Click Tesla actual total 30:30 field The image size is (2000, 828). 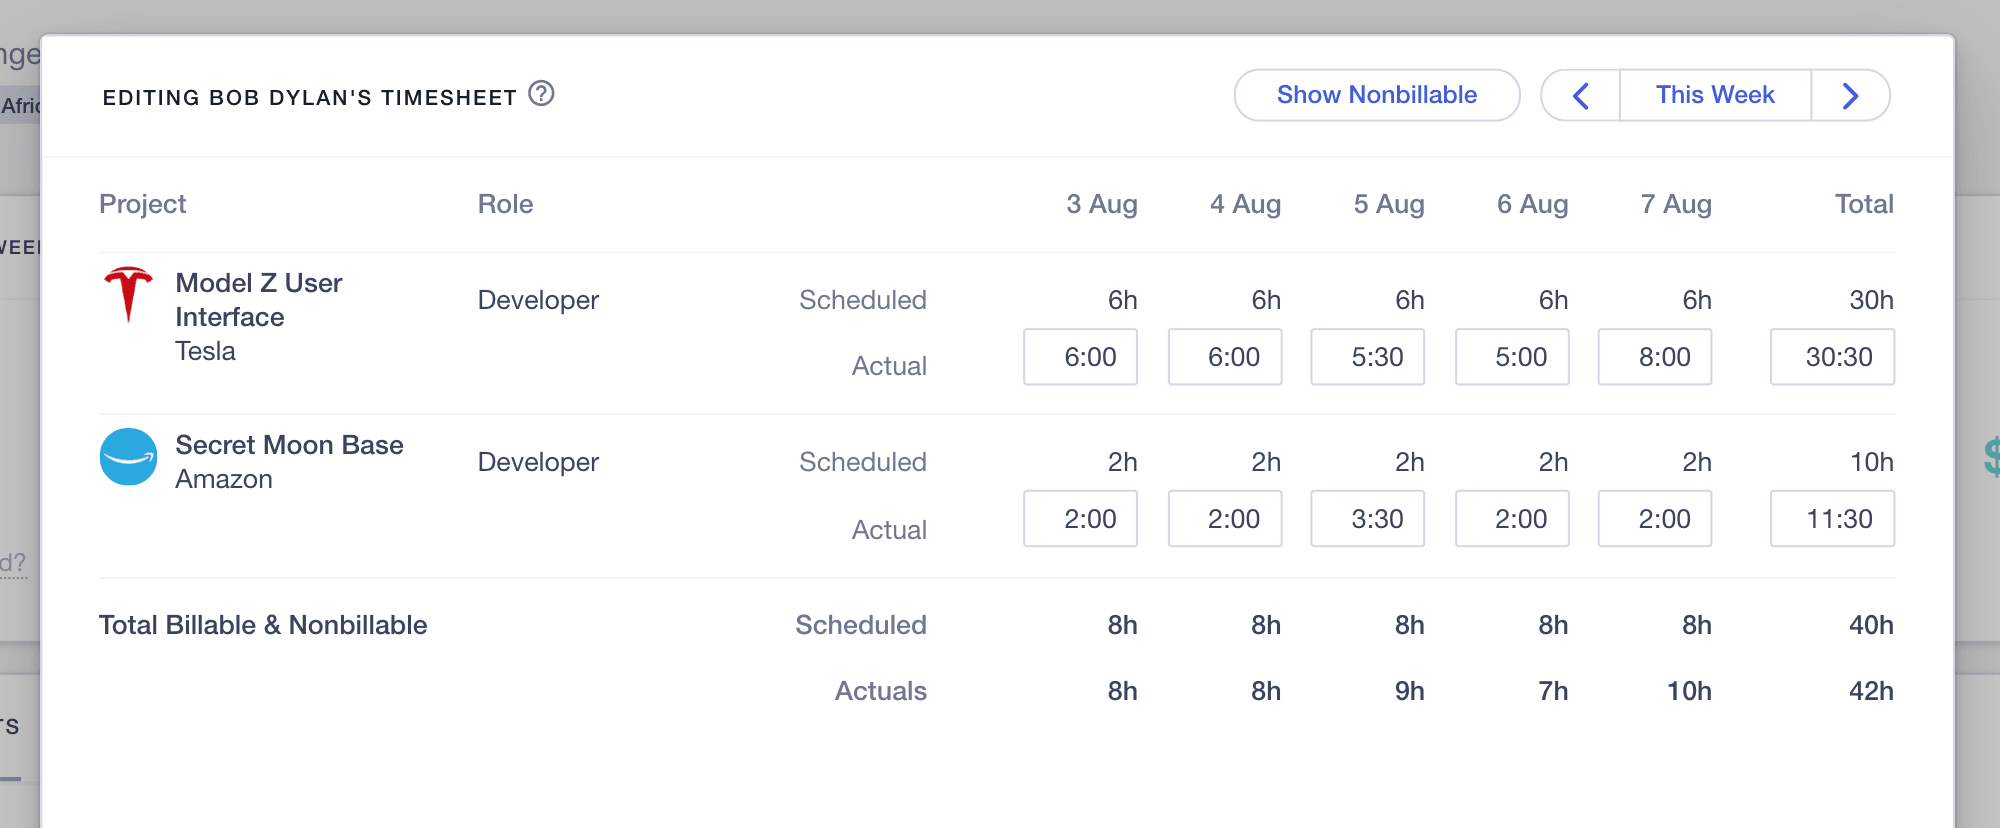1831,357
